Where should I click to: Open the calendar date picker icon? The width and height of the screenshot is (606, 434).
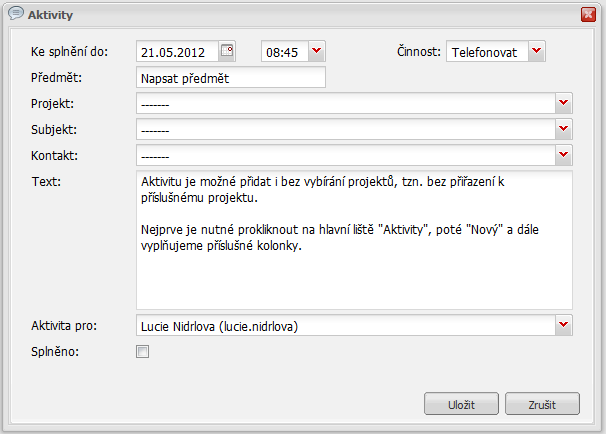(x=227, y=51)
